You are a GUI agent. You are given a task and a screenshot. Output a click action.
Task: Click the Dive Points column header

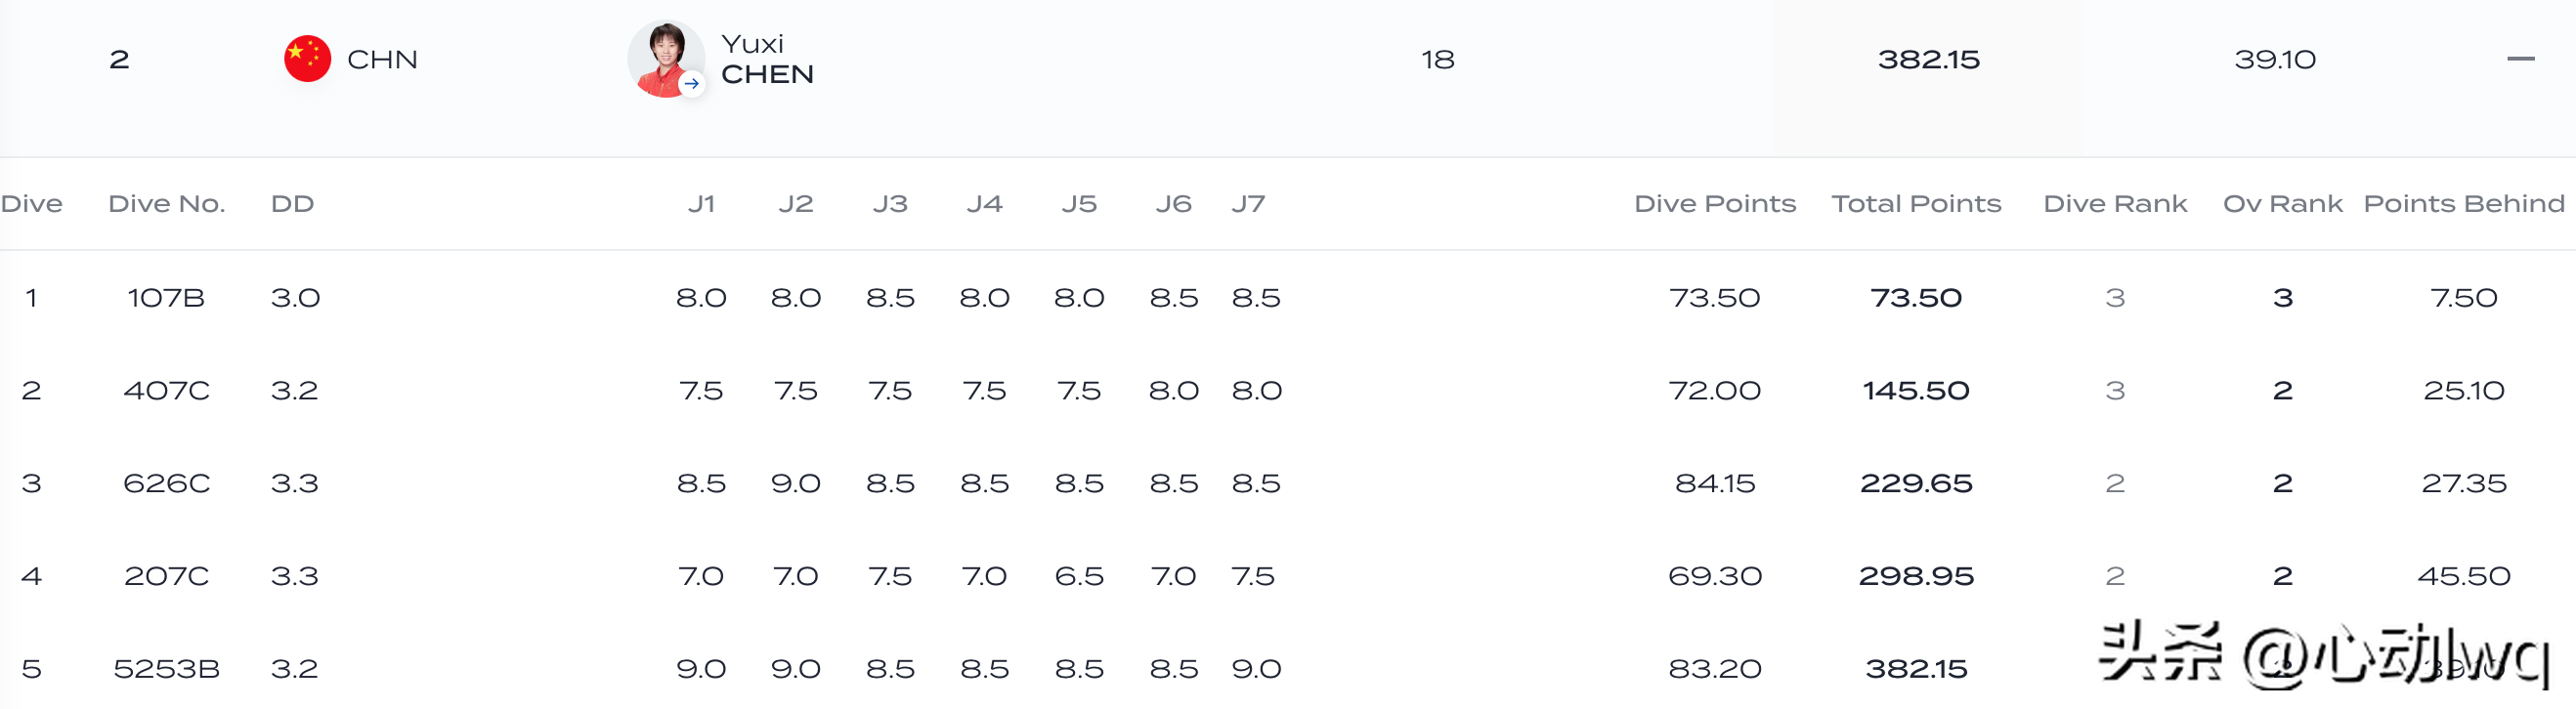[x=1714, y=204]
